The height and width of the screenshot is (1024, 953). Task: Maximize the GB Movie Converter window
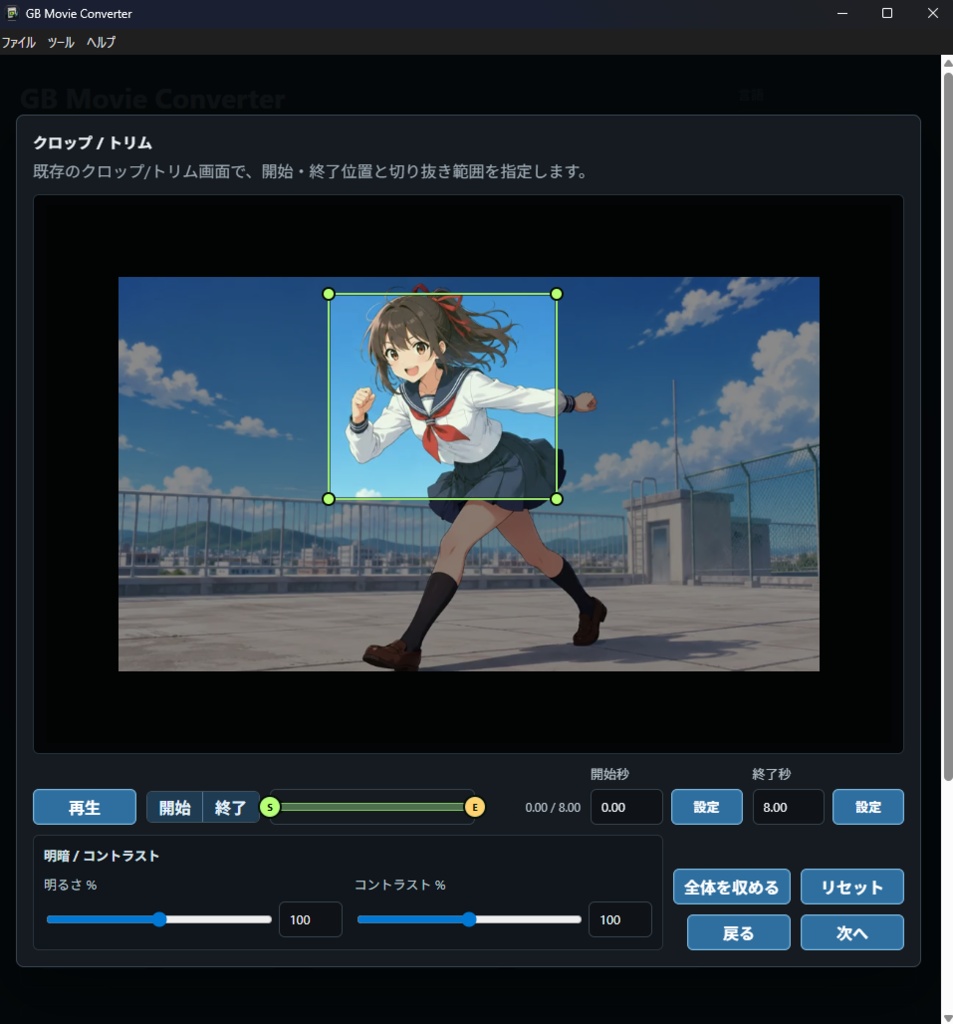887,13
